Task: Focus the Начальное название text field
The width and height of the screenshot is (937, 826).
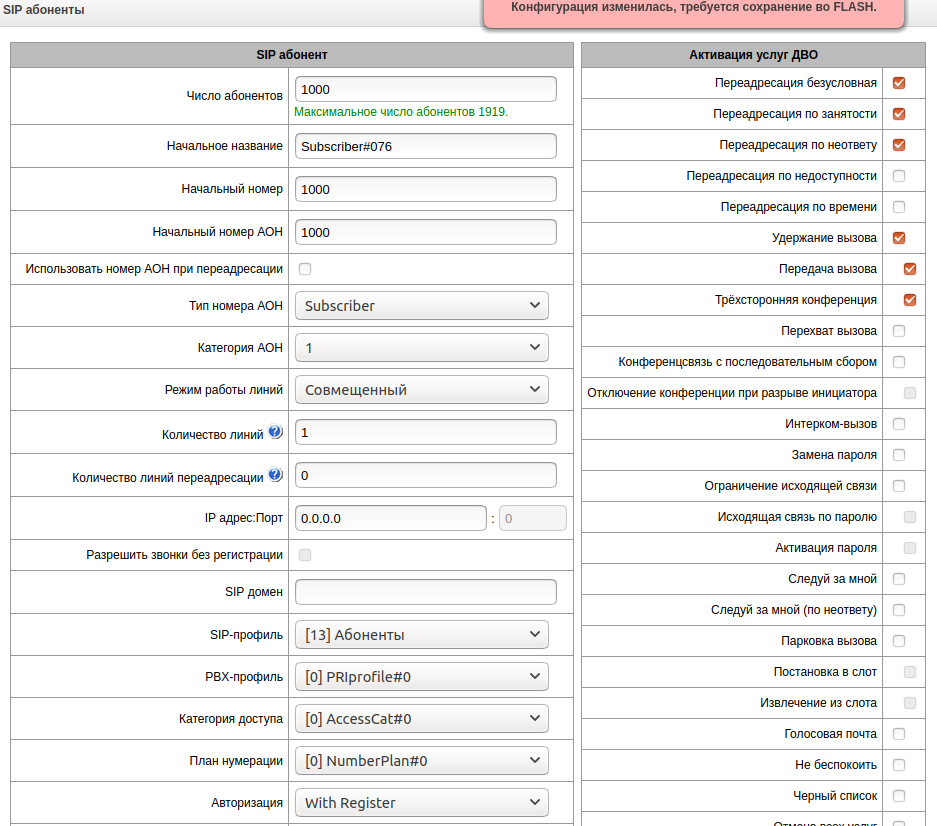Action: (426, 146)
